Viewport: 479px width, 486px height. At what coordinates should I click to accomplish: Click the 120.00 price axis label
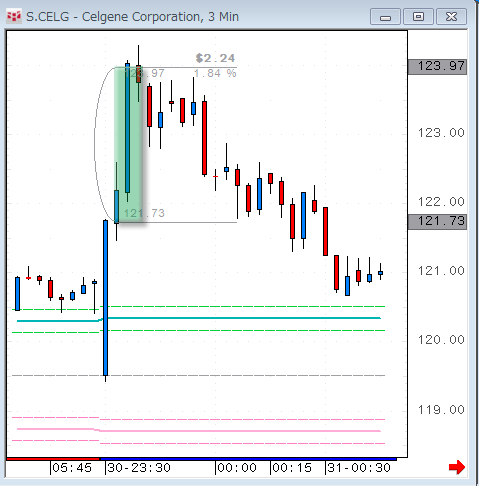click(441, 340)
